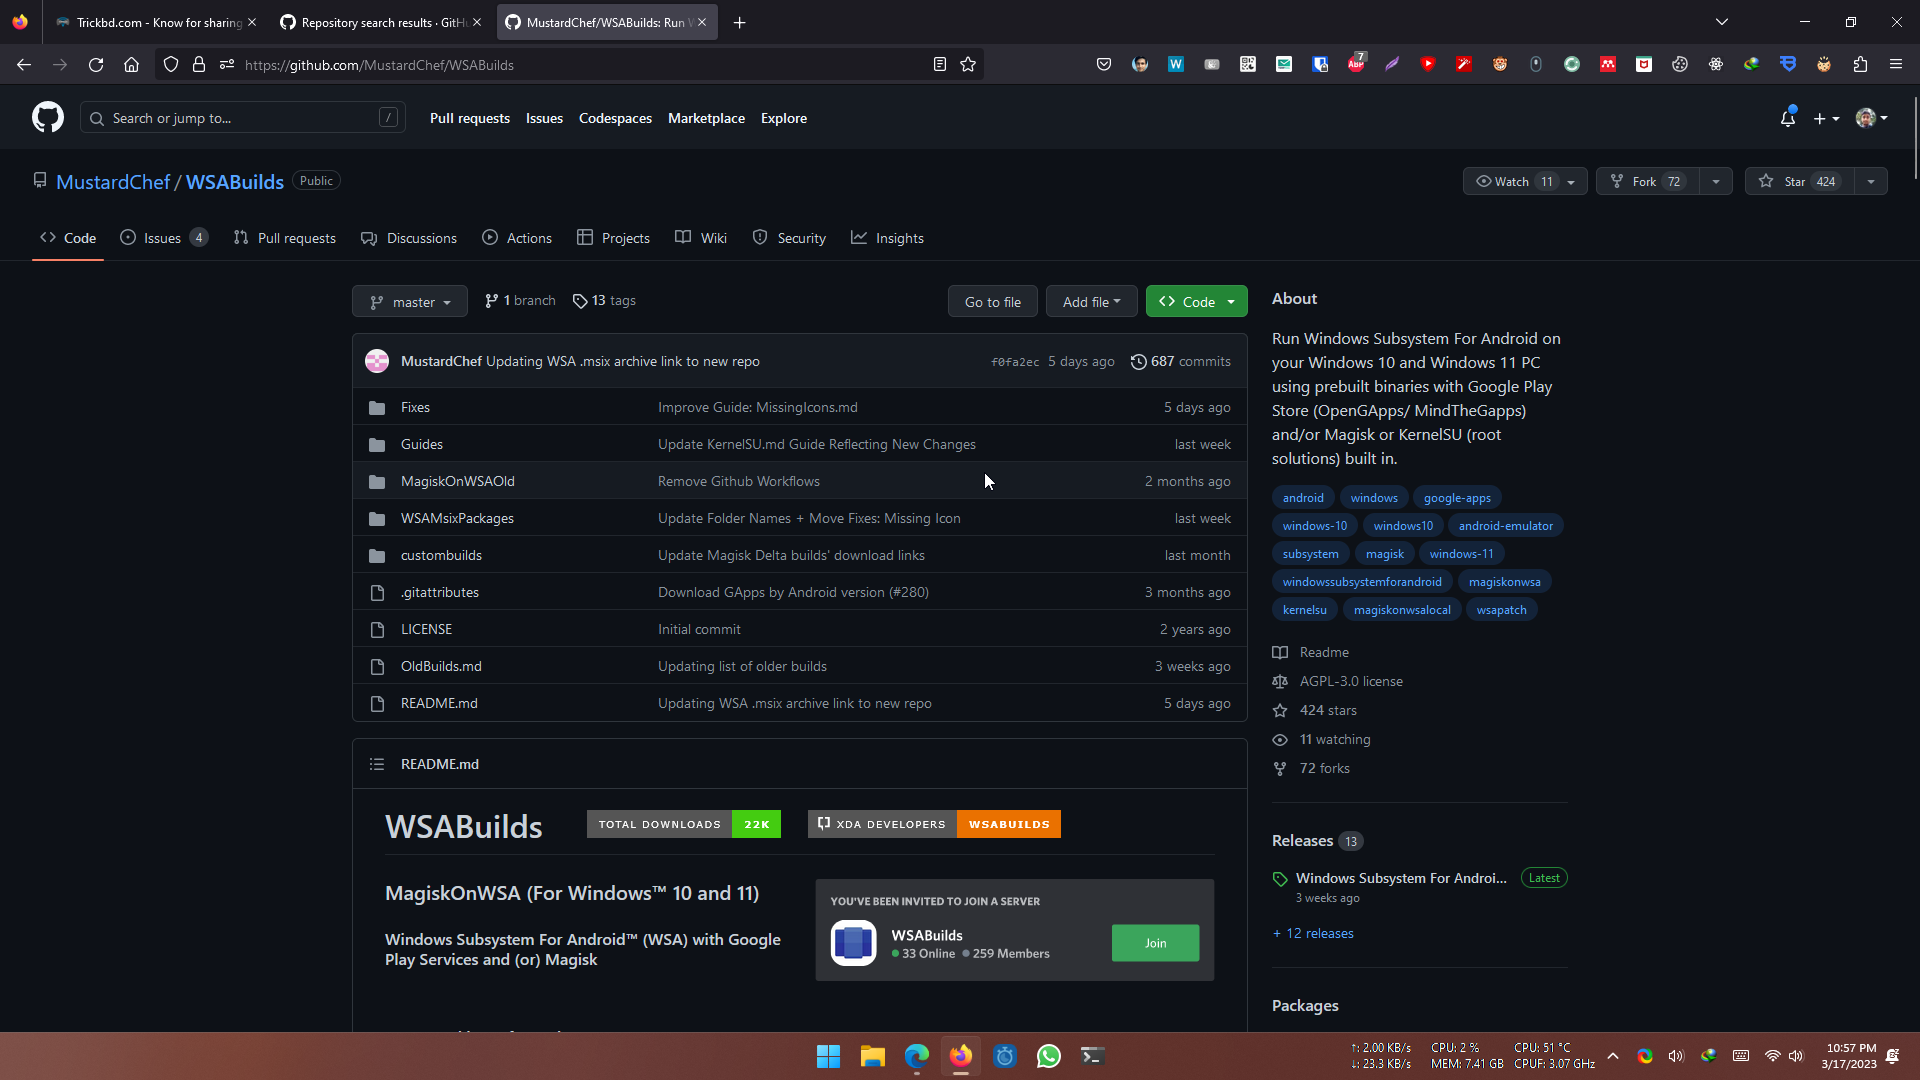Open the OldBuilds.md file
This screenshot has width=1920, height=1080.
441,667
